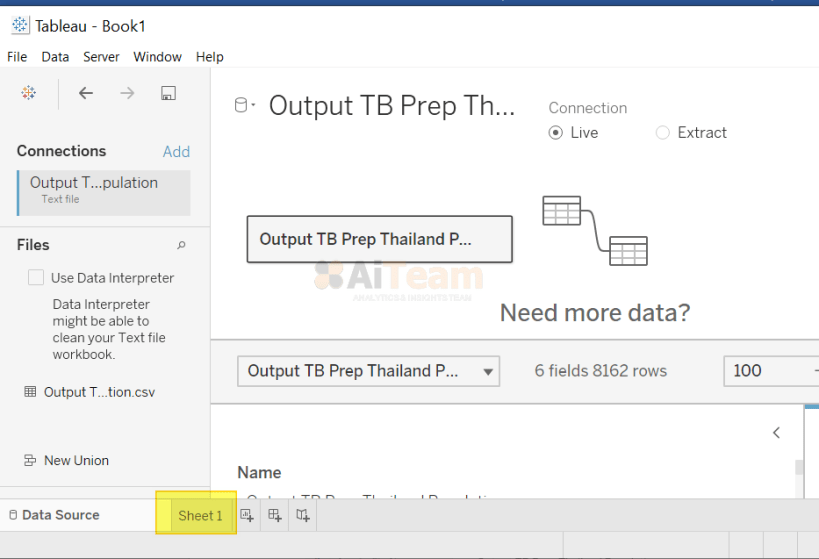The height and width of the screenshot is (559, 819).
Task: Open the Data menu
Action: coord(55,56)
